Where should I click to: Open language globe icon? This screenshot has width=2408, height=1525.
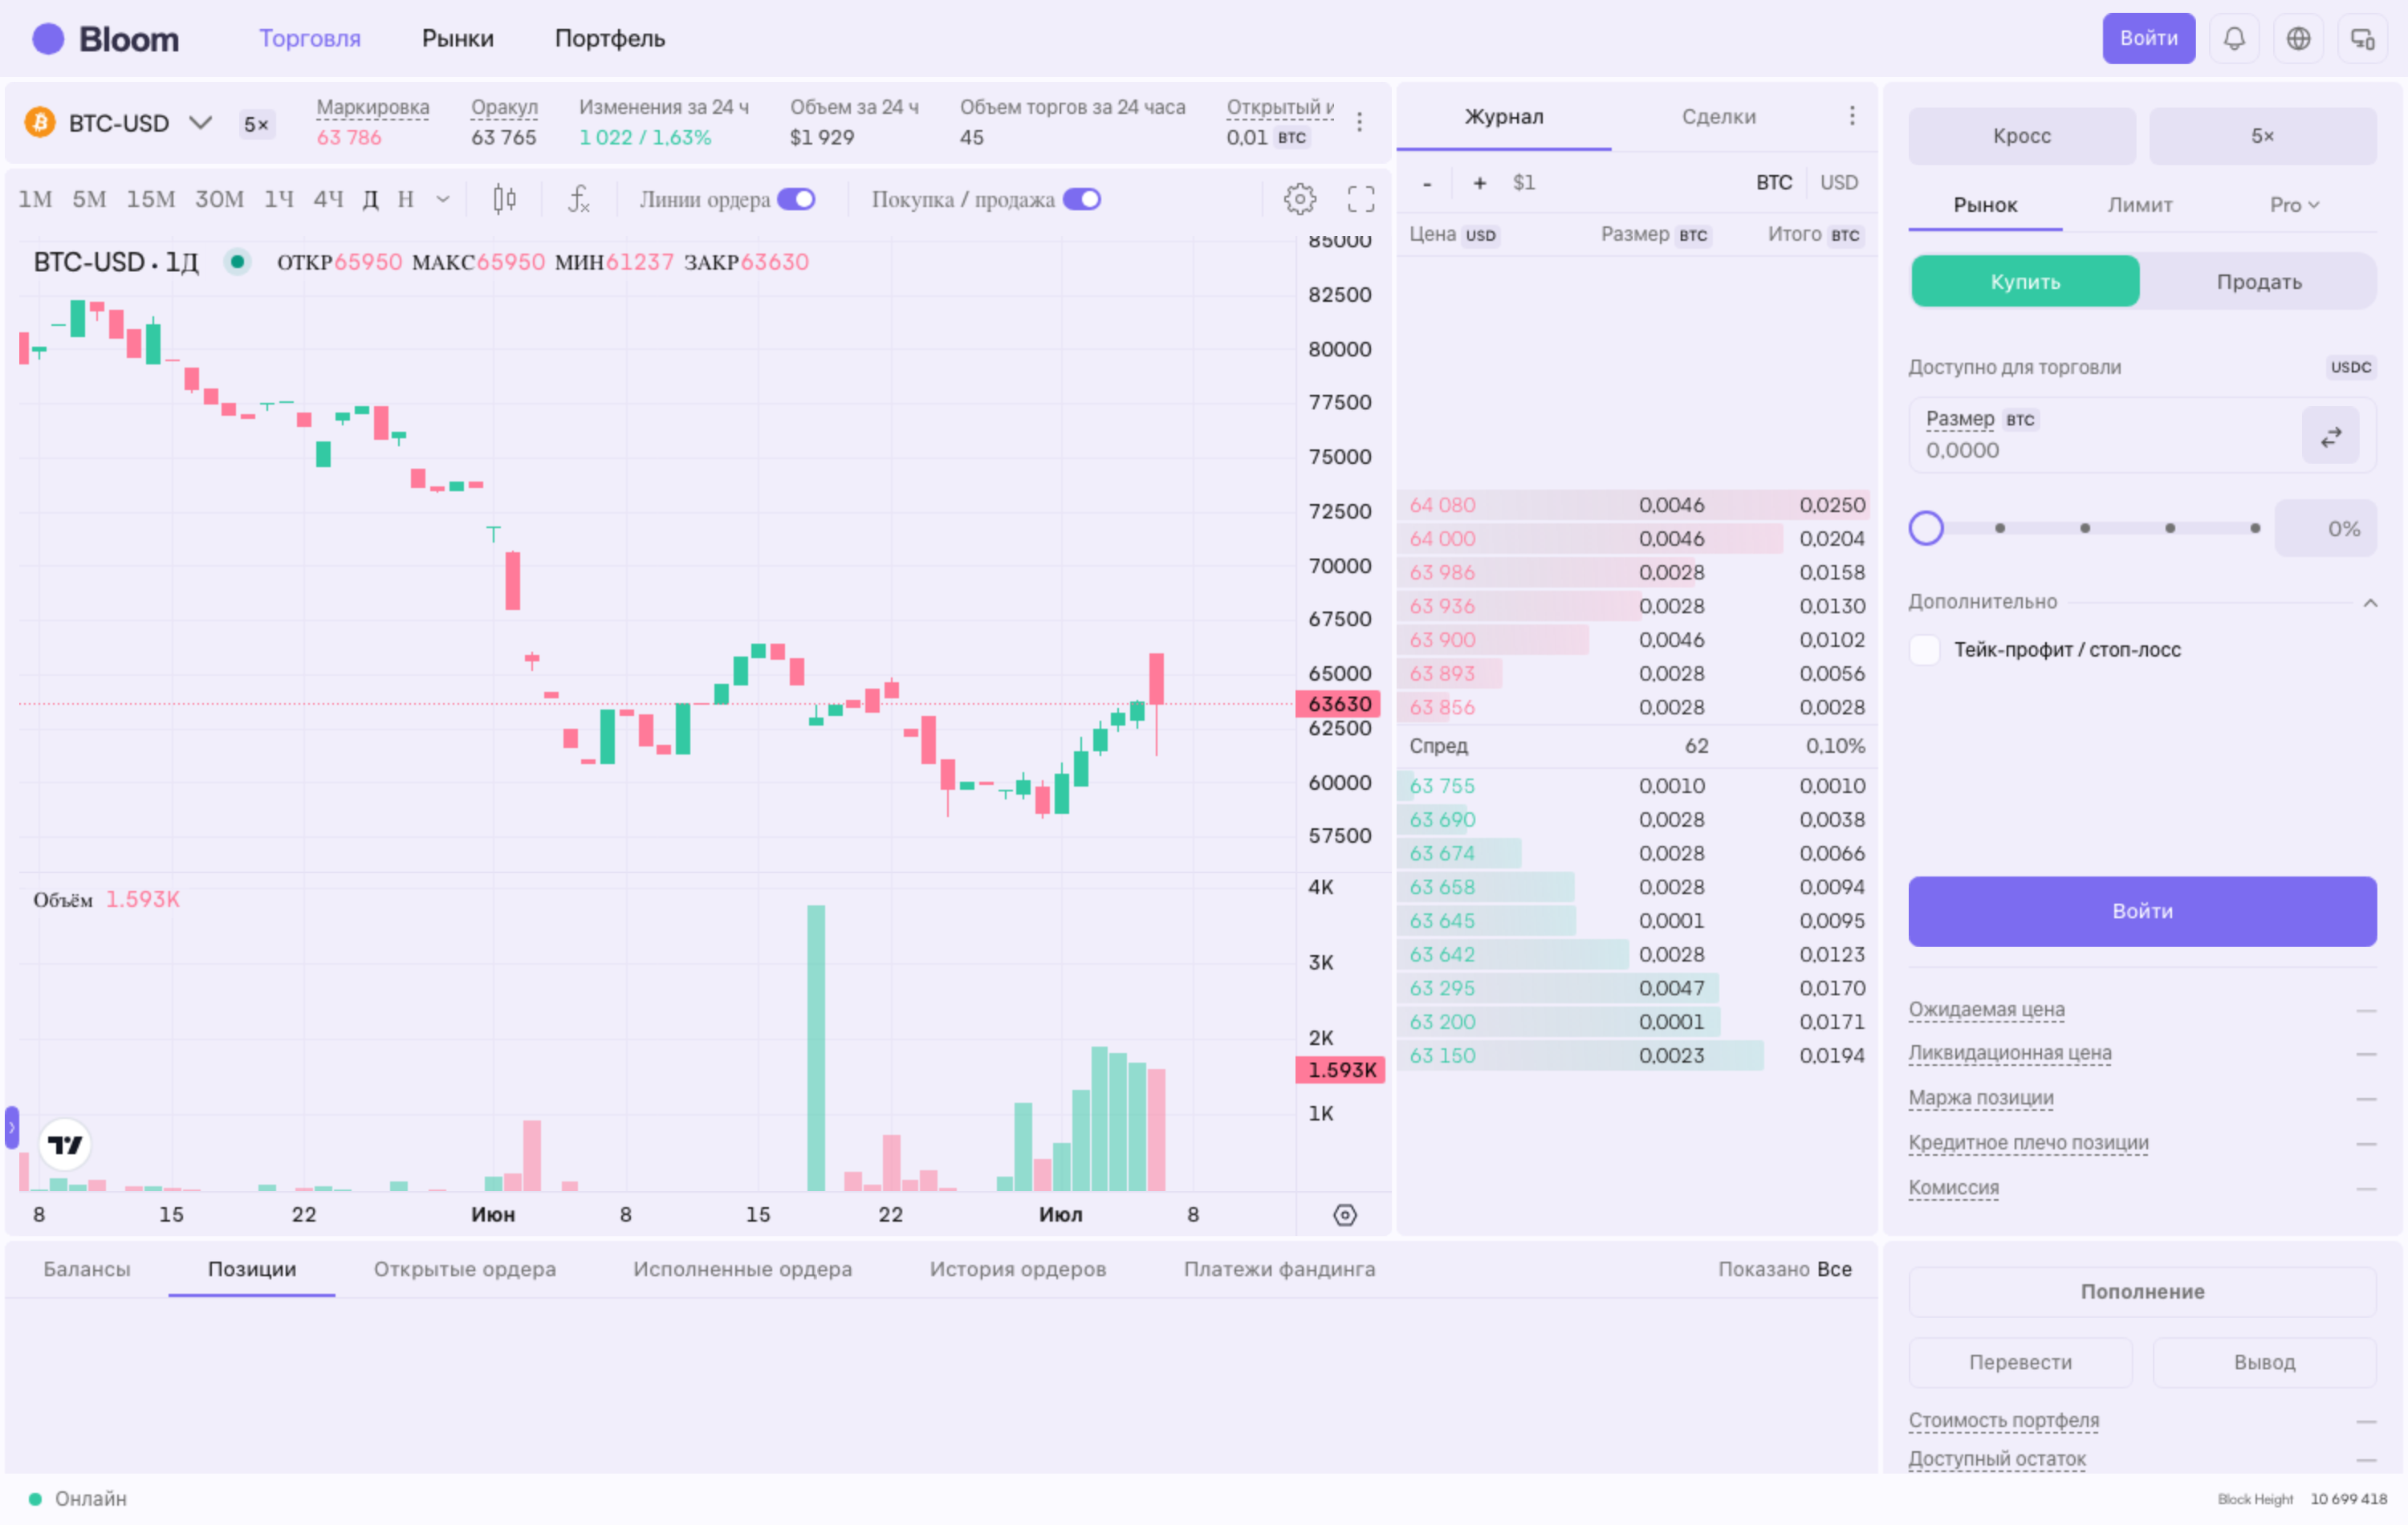2298,38
